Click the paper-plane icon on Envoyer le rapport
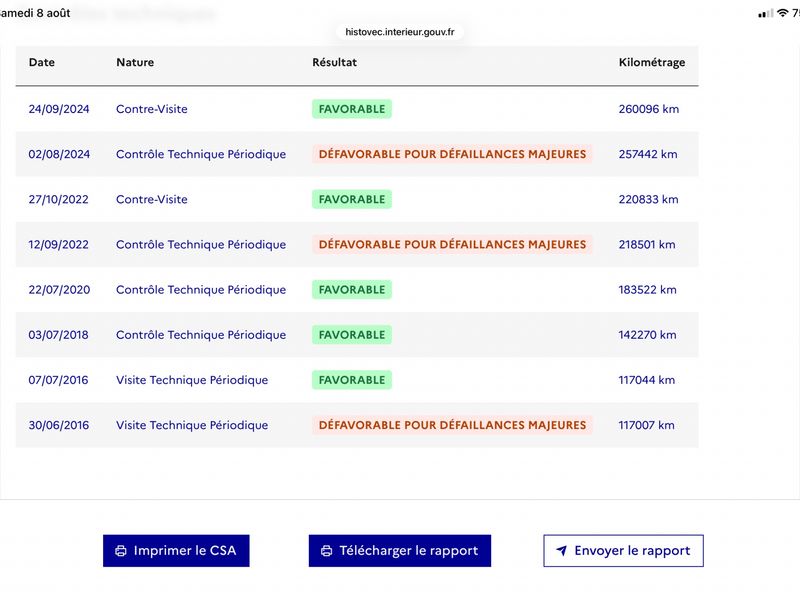 tap(561, 551)
